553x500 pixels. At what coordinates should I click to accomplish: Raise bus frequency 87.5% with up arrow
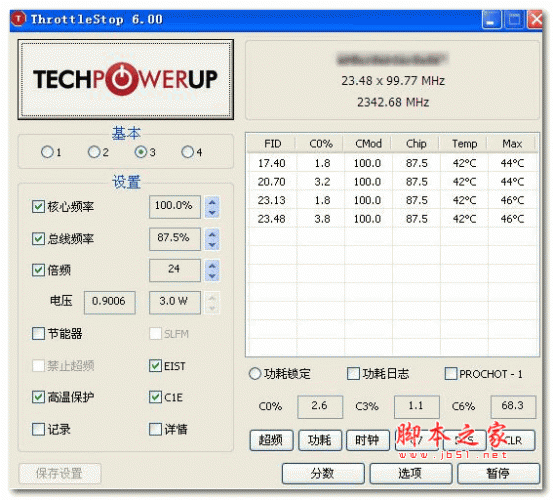coord(212,234)
